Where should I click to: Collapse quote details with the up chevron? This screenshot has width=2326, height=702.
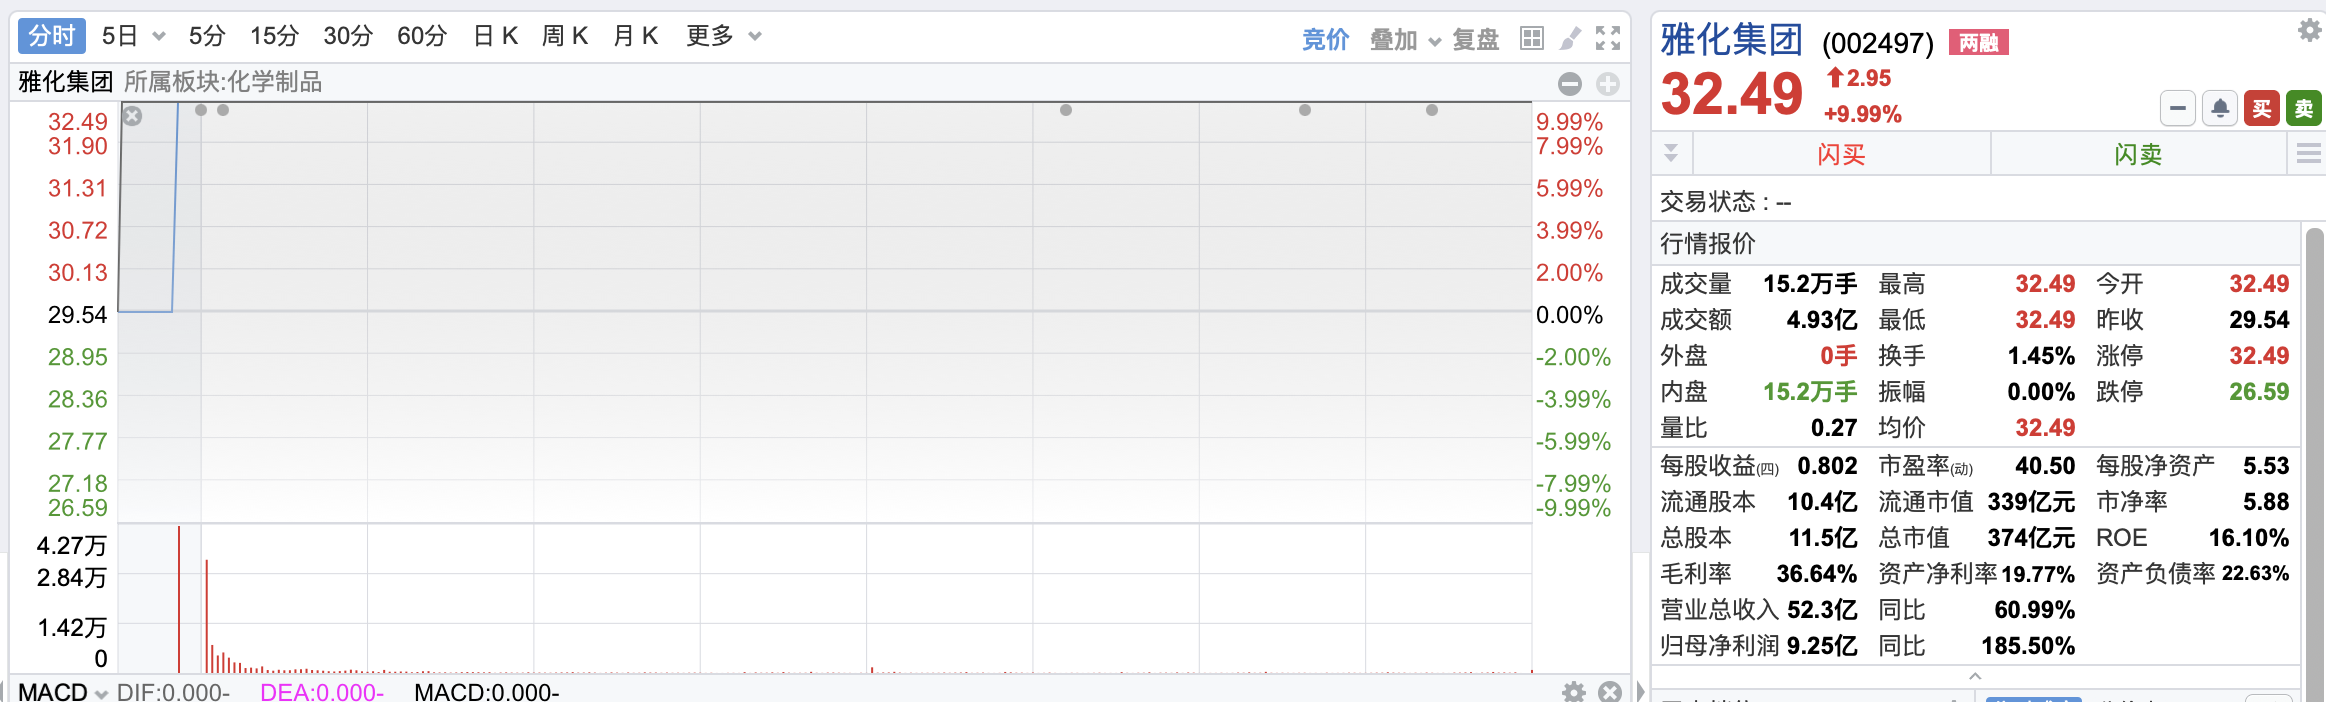coord(1975,676)
